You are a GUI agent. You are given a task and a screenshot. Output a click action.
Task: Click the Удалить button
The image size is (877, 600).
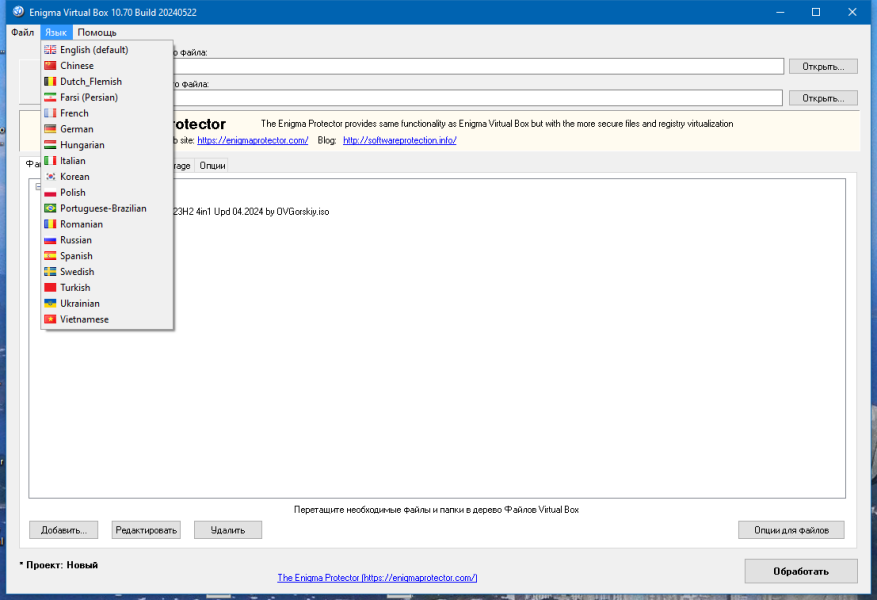click(228, 530)
